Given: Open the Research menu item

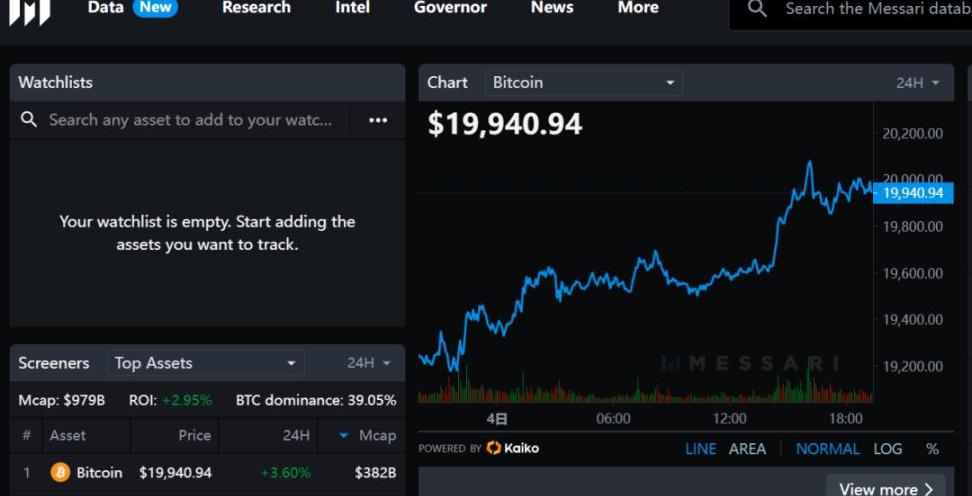Looking at the screenshot, I should click(256, 8).
